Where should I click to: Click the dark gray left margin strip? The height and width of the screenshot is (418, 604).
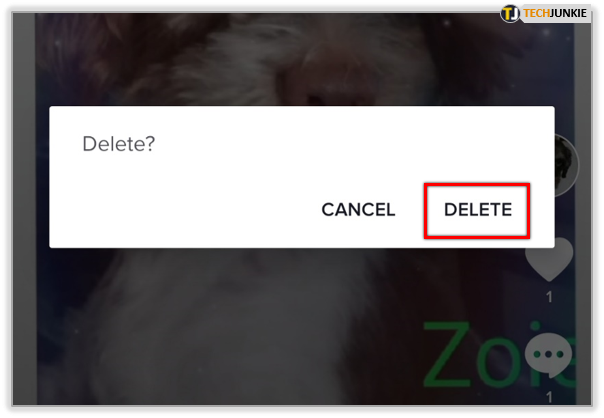pyautogui.click(x=24, y=209)
